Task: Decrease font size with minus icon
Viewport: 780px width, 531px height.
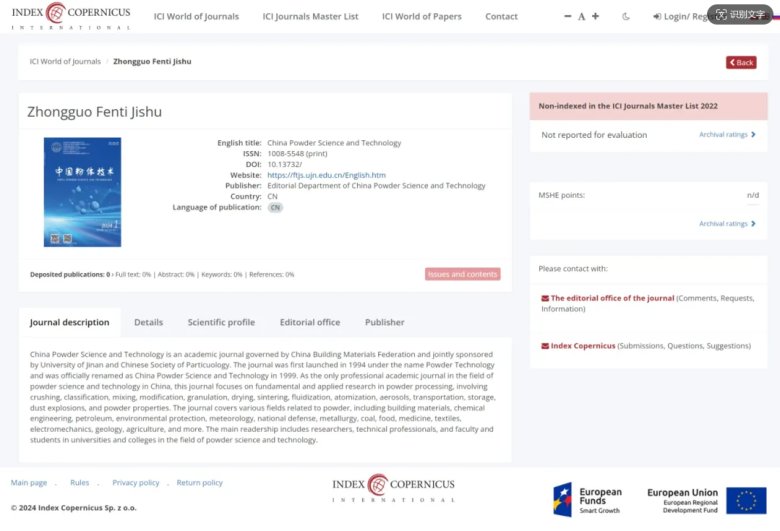Action: tap(568, 16)
